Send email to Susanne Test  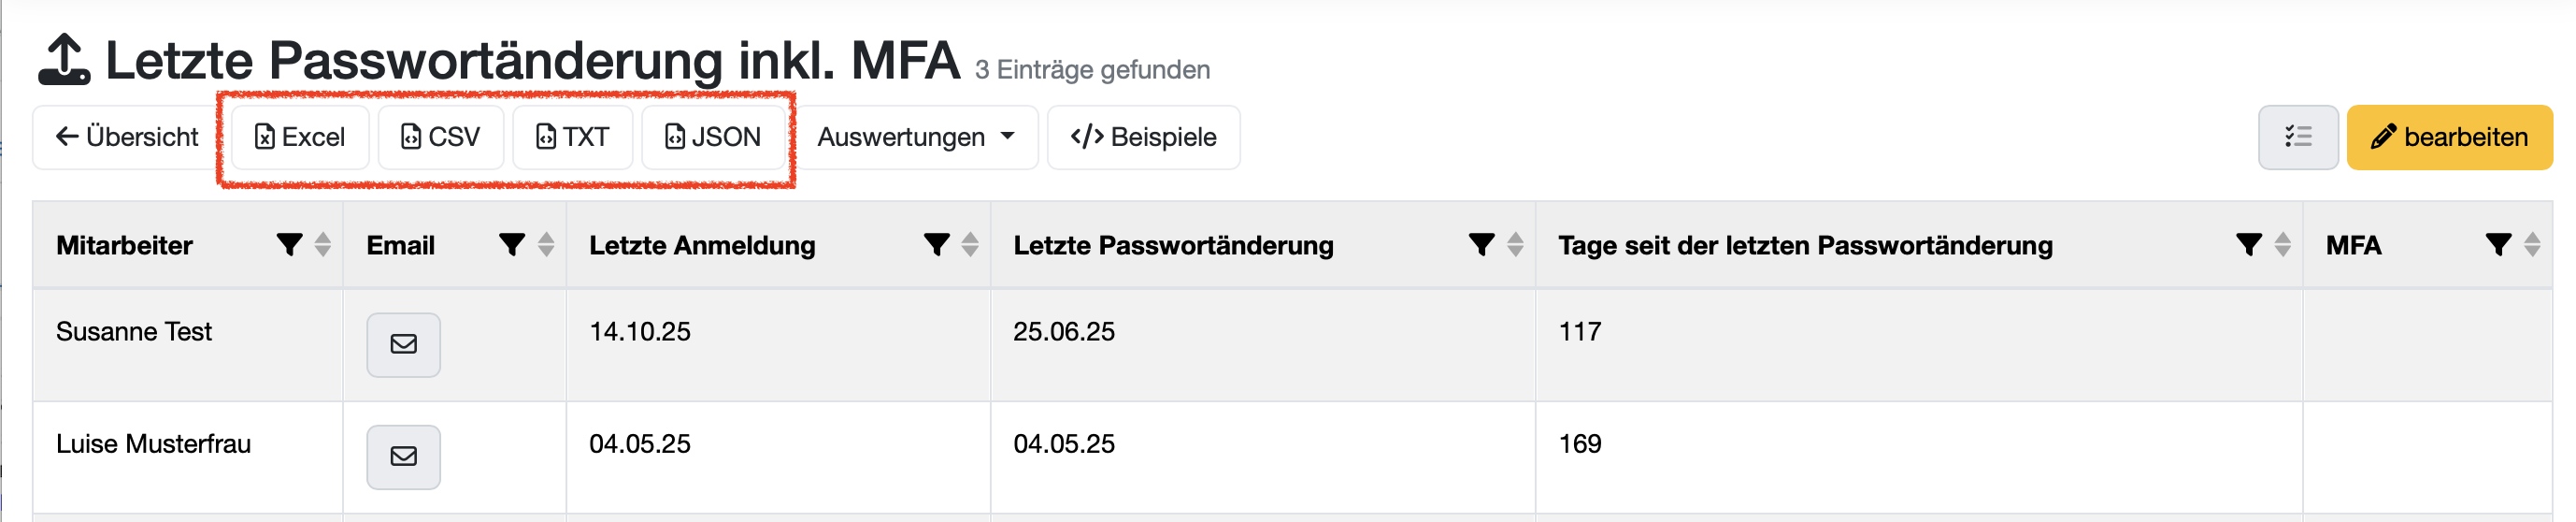click(403, 345)
